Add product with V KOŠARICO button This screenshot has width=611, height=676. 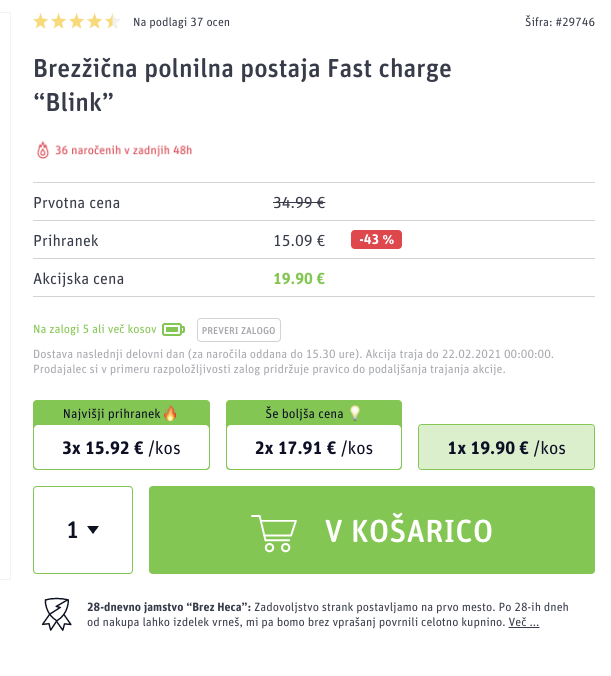click(372, 530)
